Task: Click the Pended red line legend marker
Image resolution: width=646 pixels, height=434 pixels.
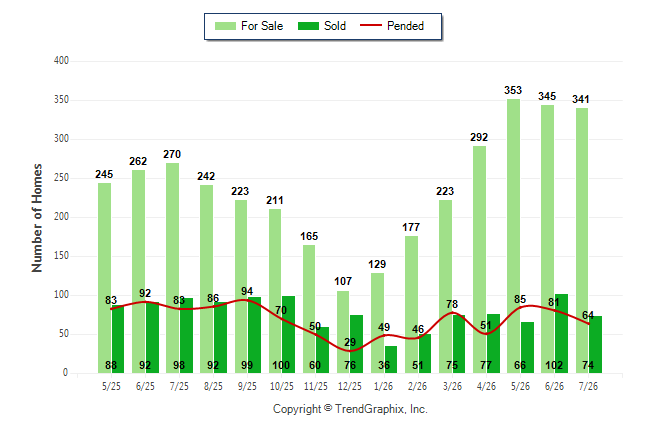Action: [x=371, y=25]
